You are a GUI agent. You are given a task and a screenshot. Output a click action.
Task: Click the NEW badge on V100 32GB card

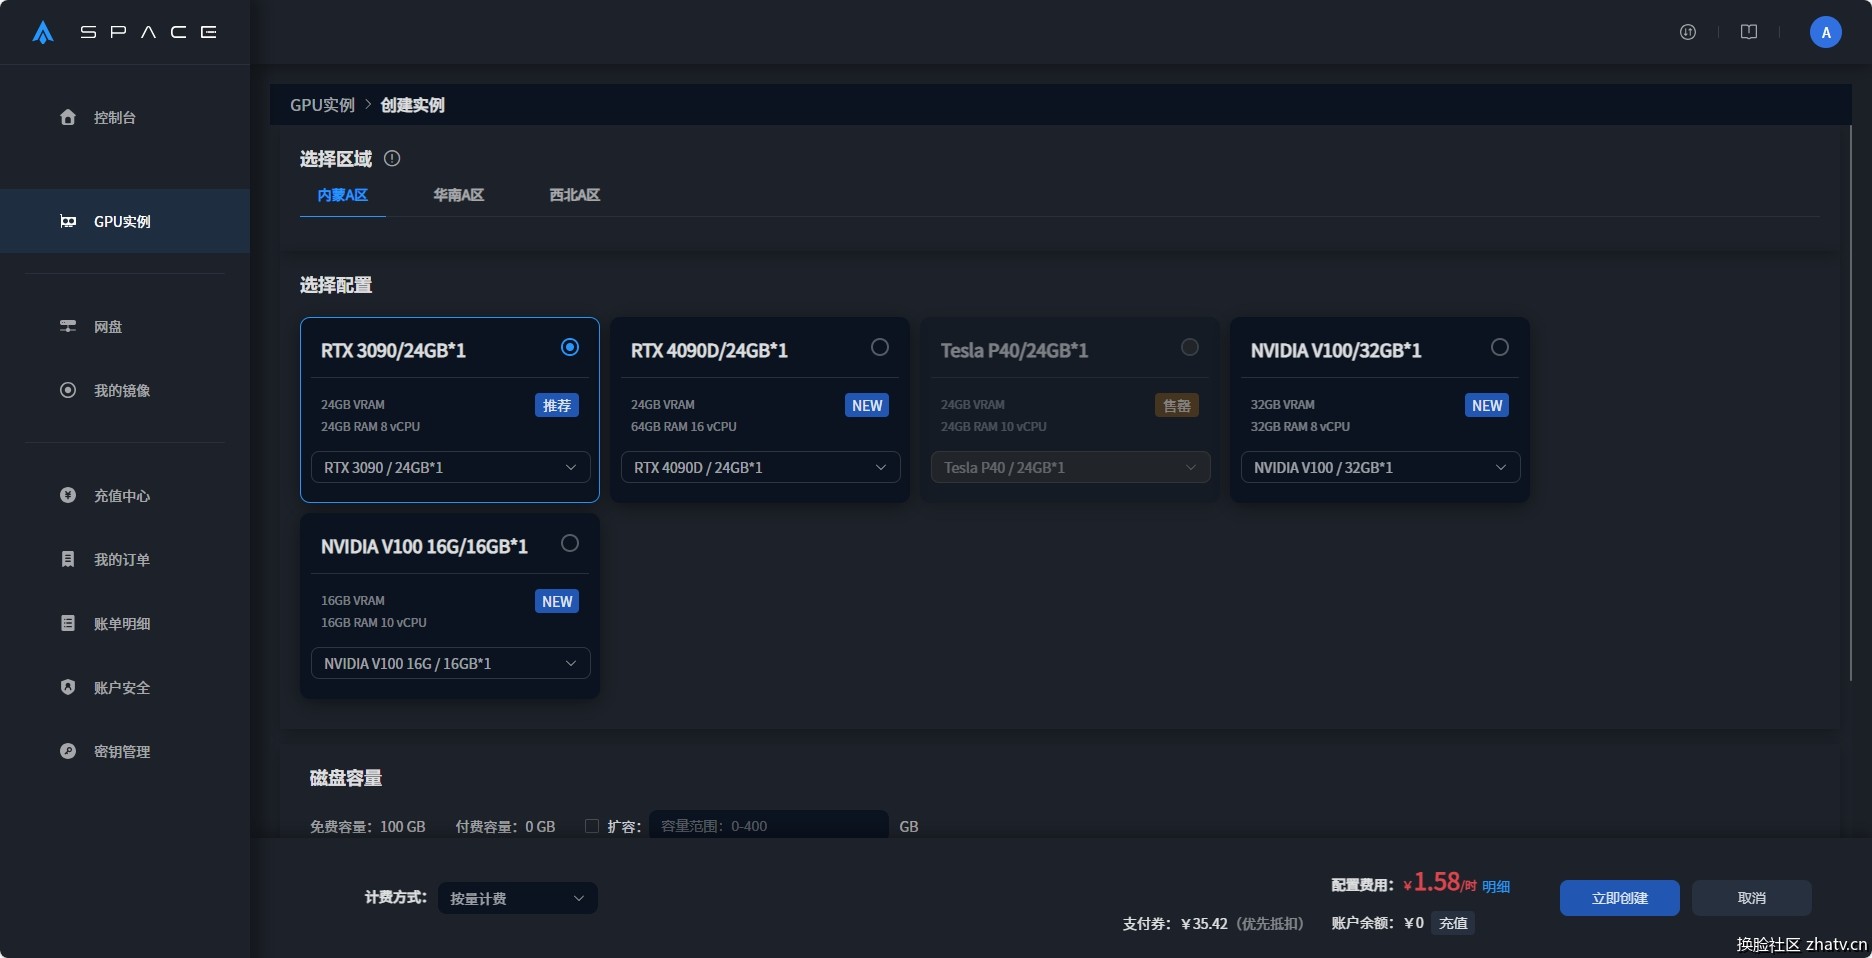(1487, 405)
